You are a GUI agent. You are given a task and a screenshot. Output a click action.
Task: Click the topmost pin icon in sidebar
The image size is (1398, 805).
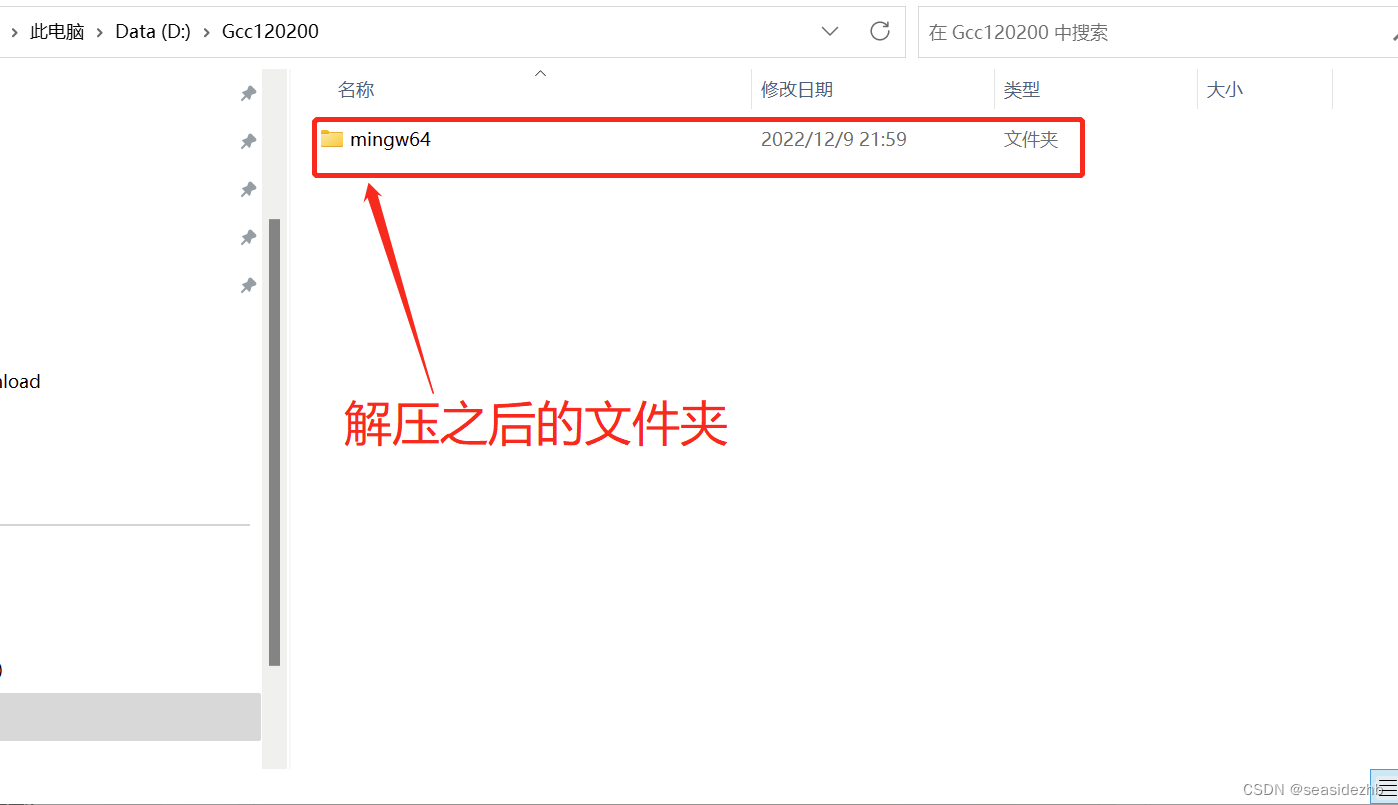[248, 93]
